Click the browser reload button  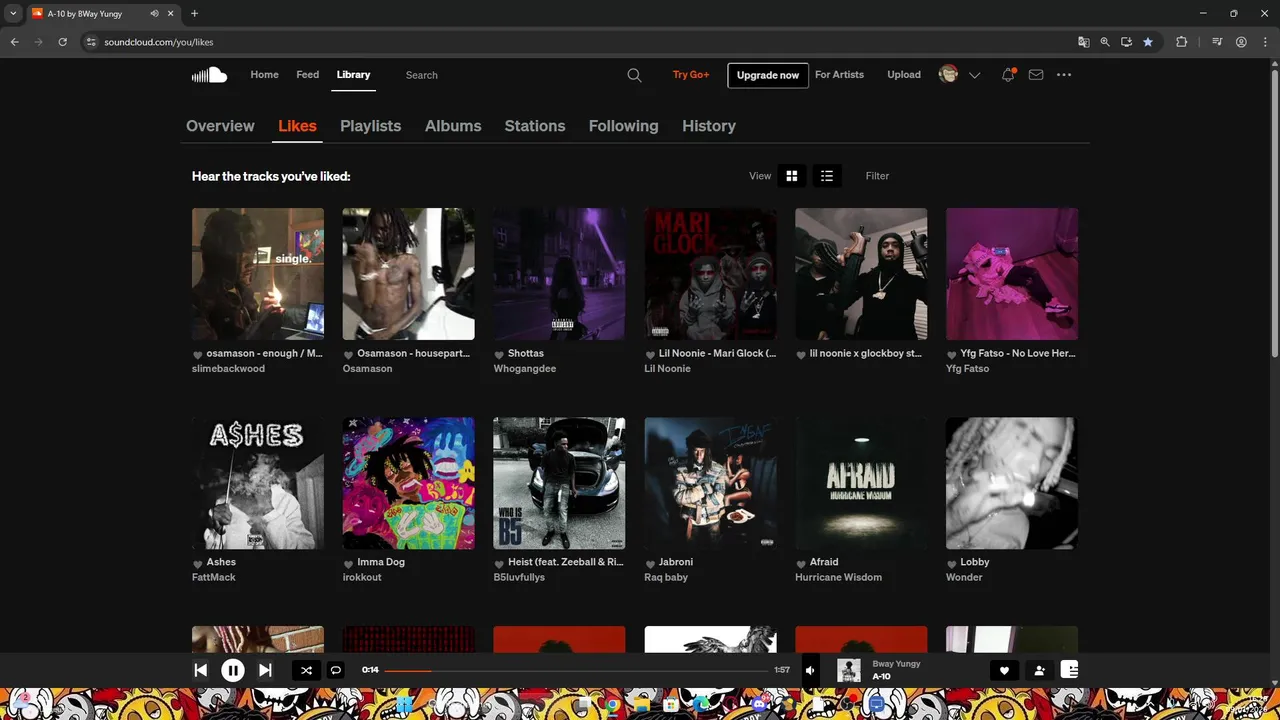[x=62, y=42]
